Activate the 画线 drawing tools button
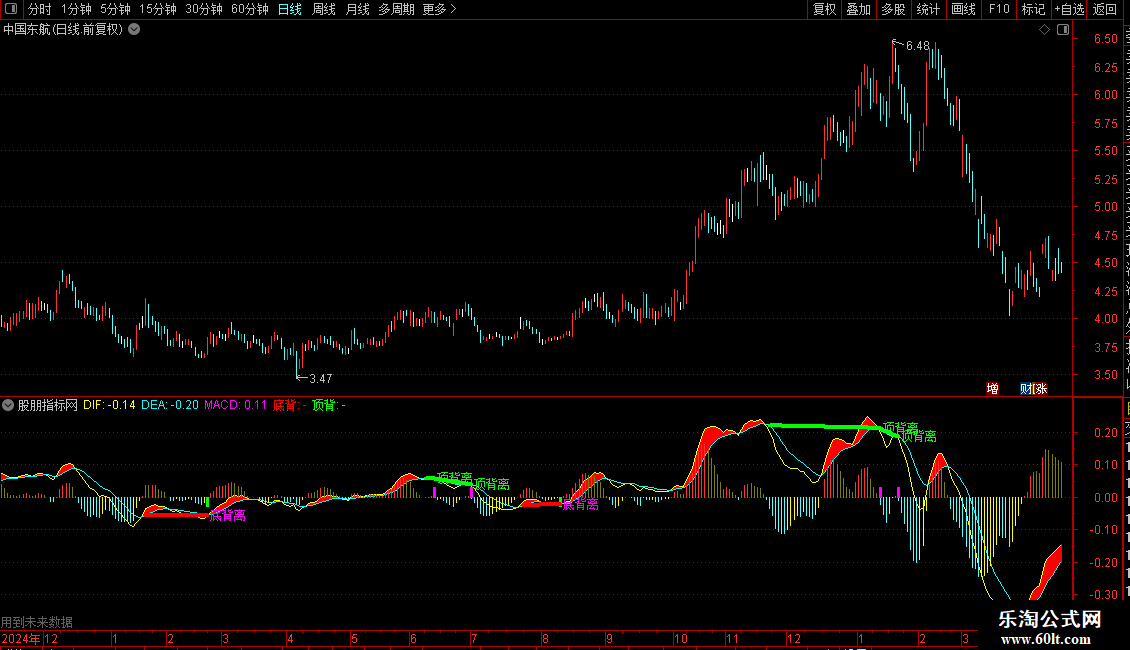The width and height of the screenshot is (1130, 650). (x=964, y=9)
